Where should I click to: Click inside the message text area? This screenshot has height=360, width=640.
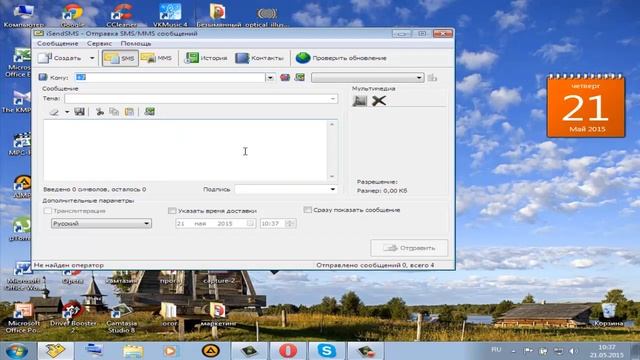(x=185, y=150)
